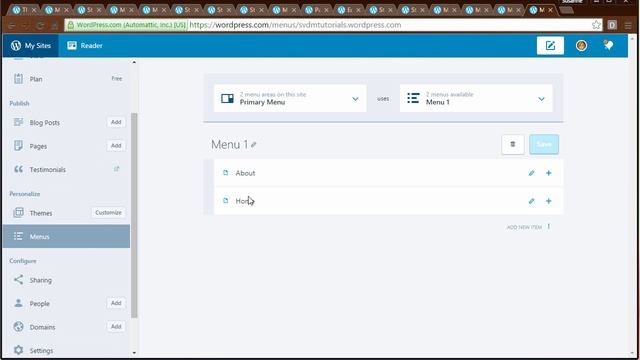Open Settings in sidebar
The image size is (640, 360).
[41, 351]
